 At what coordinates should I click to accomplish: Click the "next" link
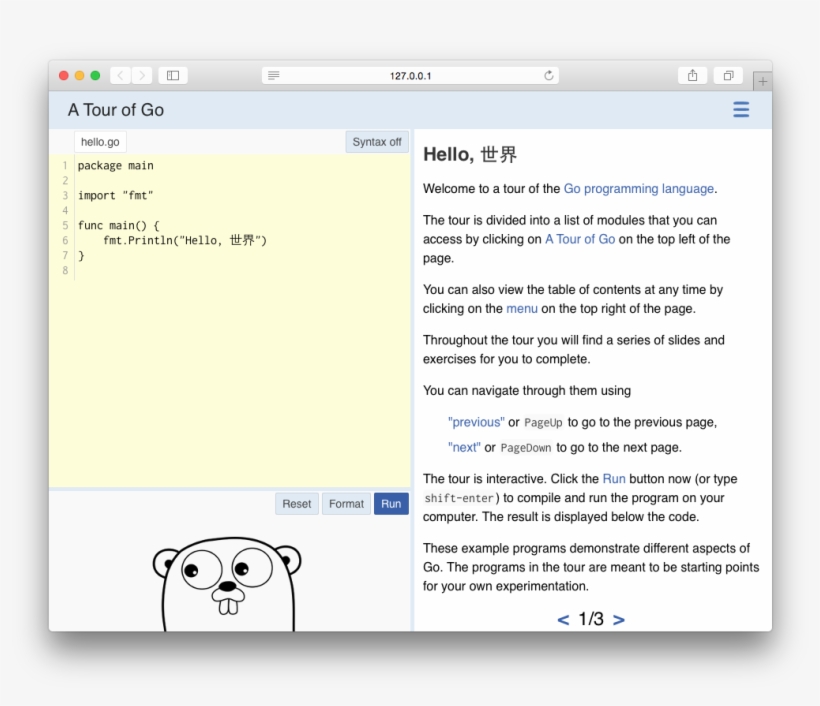pyautogui.click(x=464, y=447)
